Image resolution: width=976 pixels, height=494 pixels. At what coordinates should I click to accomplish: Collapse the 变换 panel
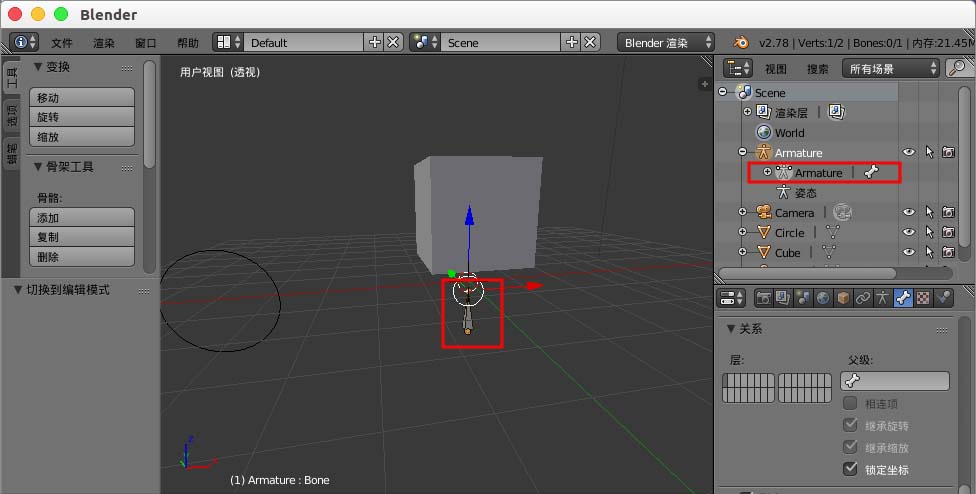[37, 67]
